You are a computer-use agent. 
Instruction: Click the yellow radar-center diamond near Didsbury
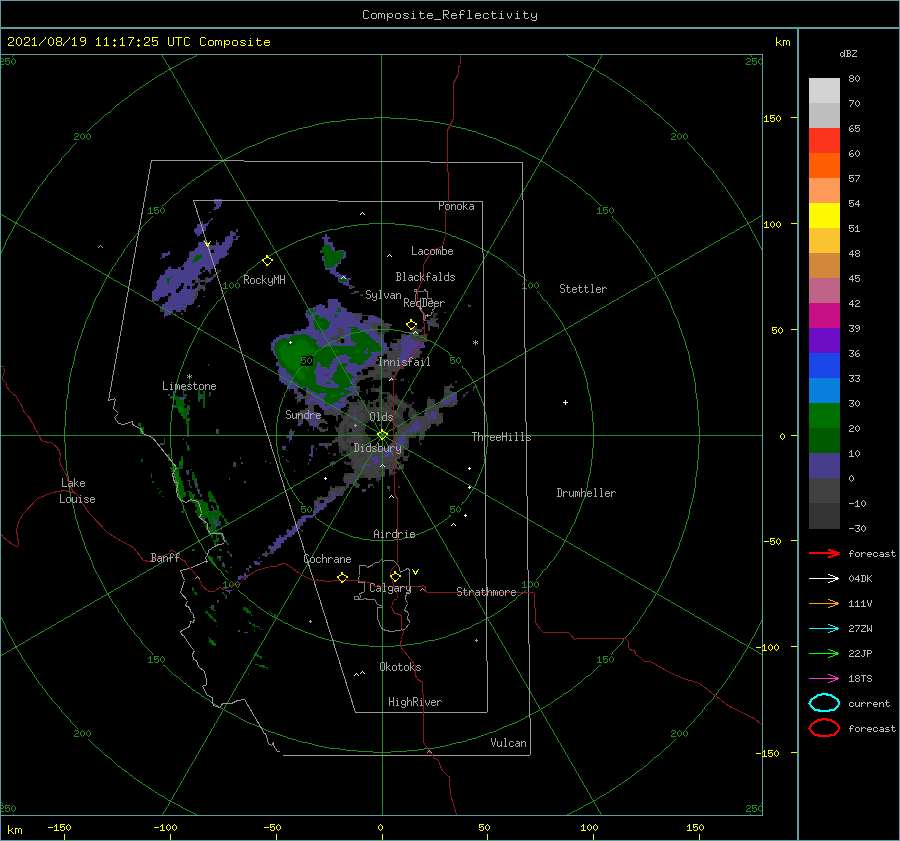click(x=382, y=435)
